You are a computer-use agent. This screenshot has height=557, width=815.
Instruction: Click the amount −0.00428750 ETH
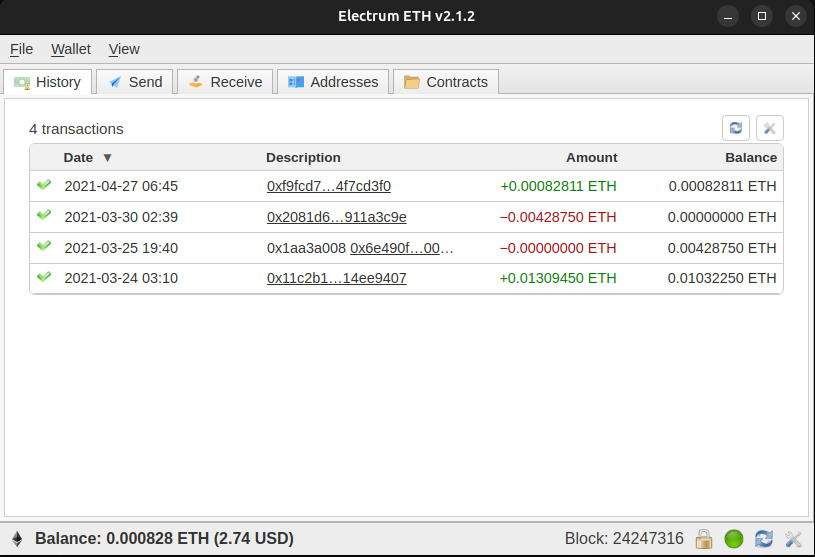(x=558, y=217)
